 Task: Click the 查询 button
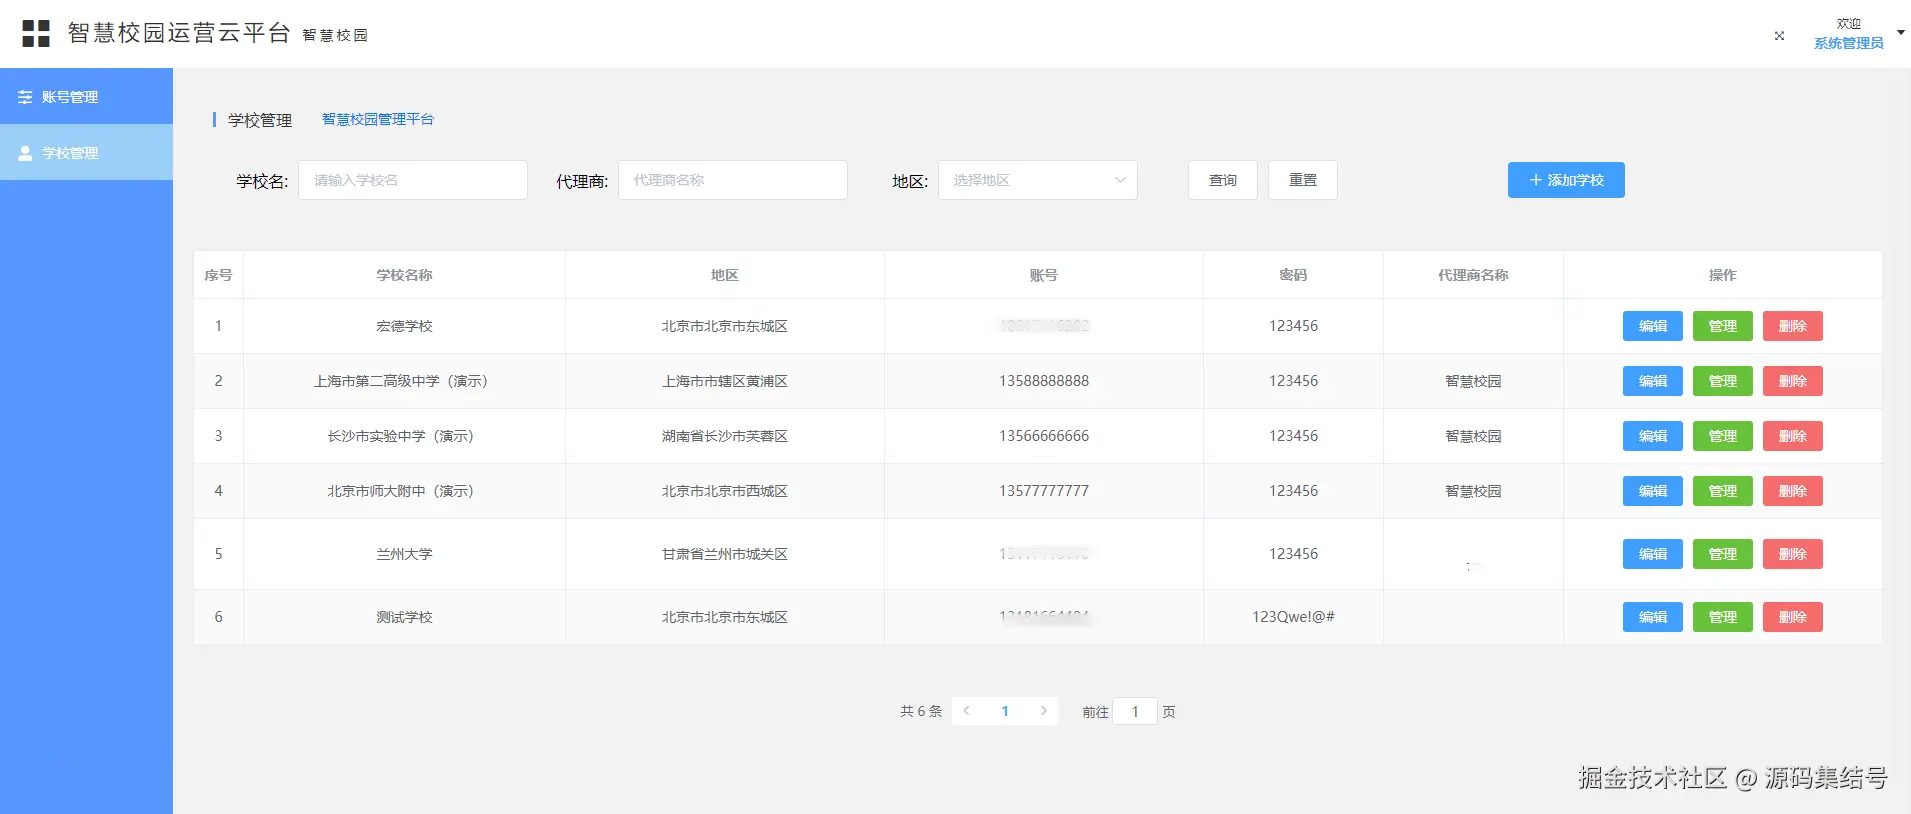(x=1223, y=180)
